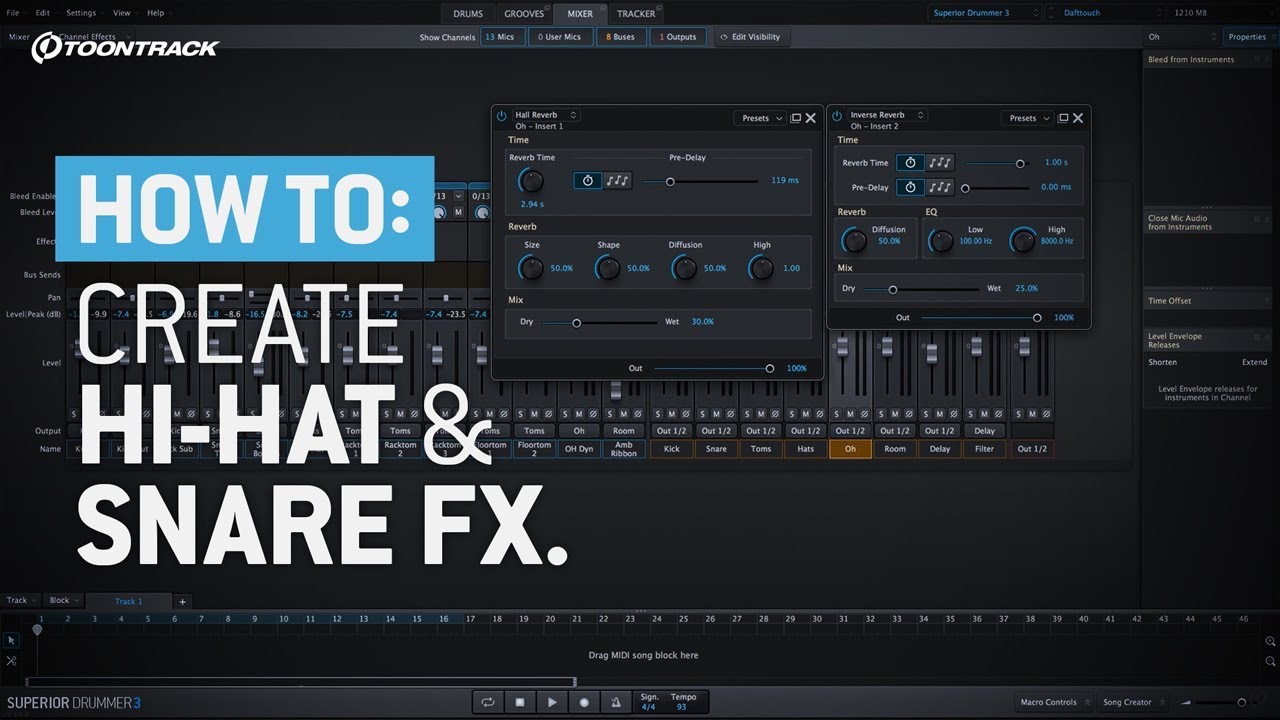
Task: Click the record transport button
Action: (584, 702)
